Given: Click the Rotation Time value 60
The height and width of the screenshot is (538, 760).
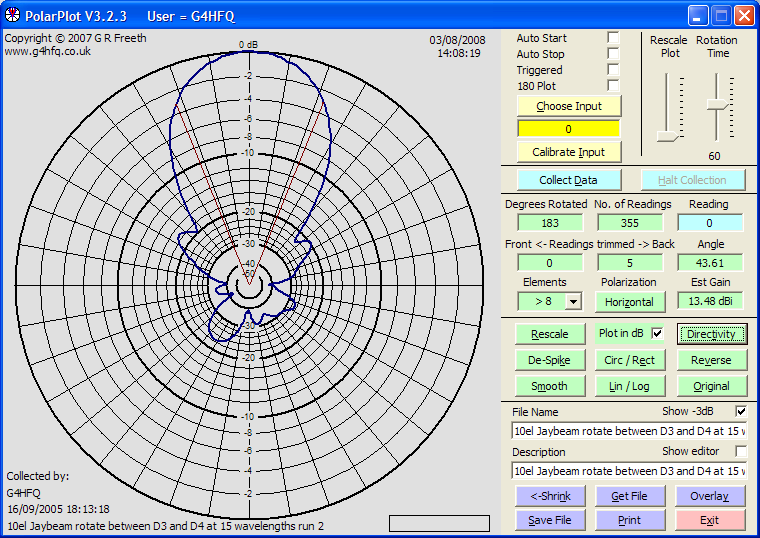Looking at the screenshot, I should pos(714,156).
